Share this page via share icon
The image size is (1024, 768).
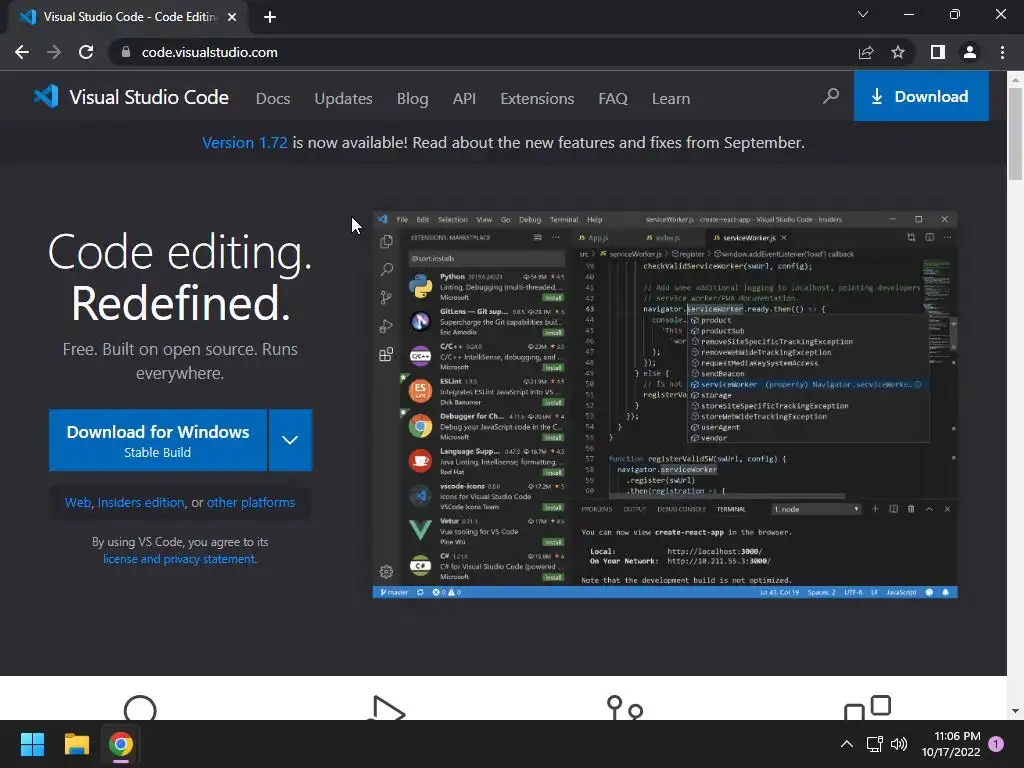click(x=866, y=52)
